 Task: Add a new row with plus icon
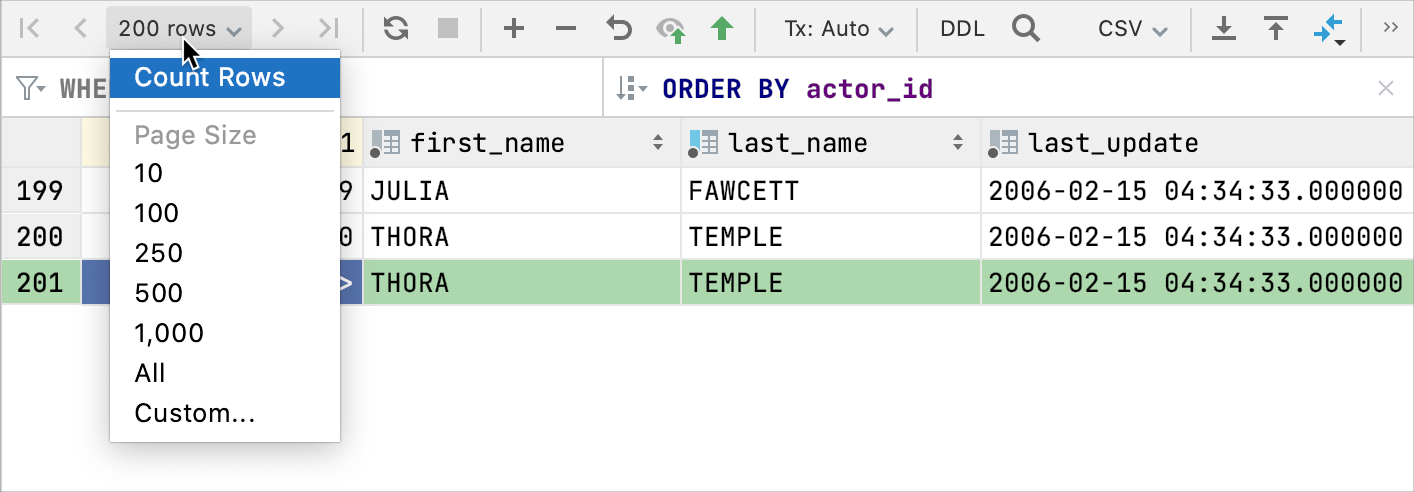point(514,28)
